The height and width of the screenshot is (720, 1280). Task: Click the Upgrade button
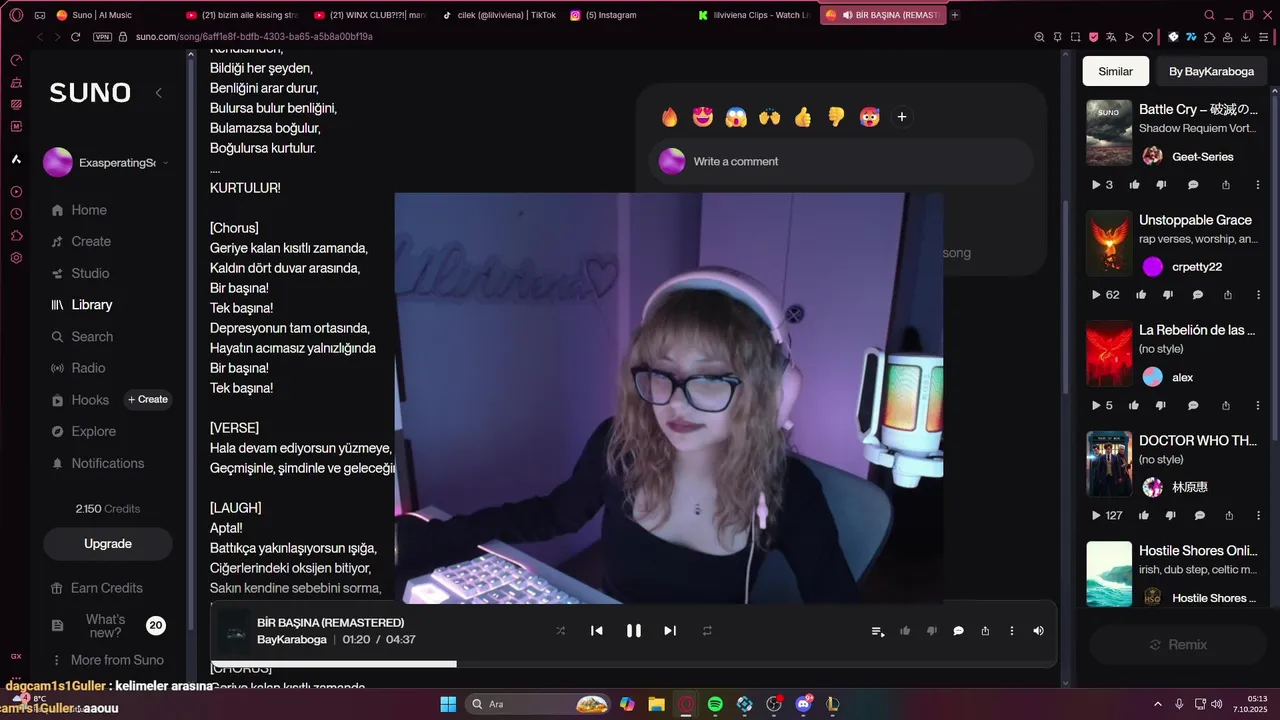click(108, 544)
